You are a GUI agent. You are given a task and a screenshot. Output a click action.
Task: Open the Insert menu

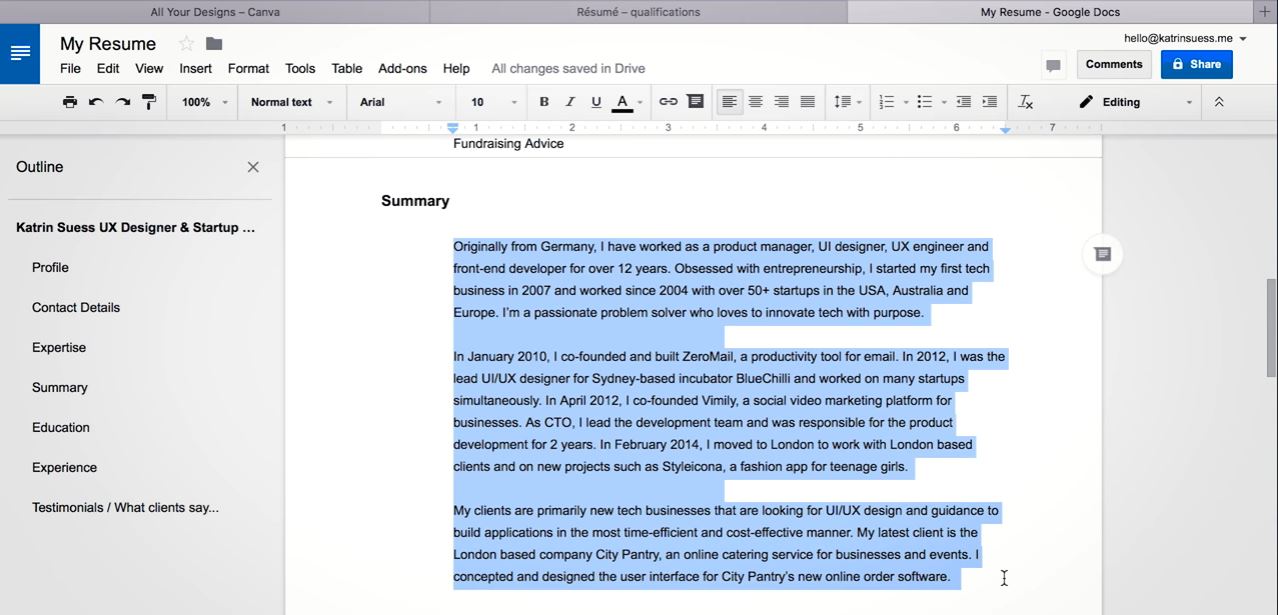[x=196, y=68]
